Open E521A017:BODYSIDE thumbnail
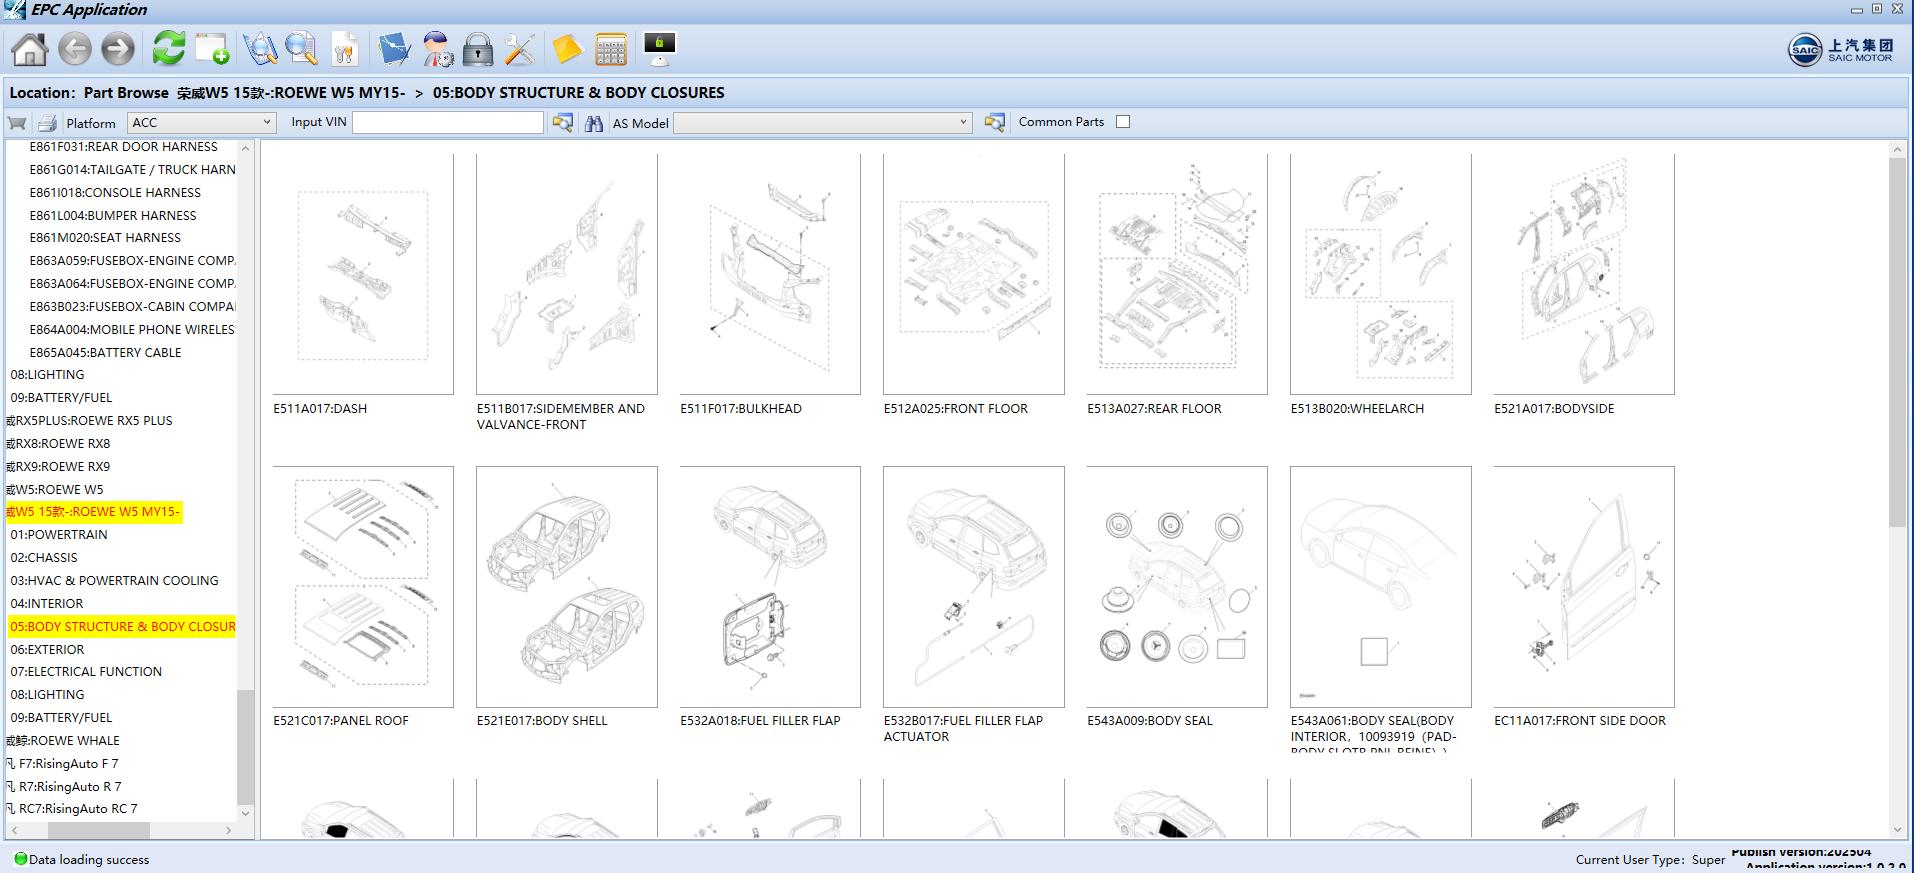This screenshot has height=873, width=1914. click(1584, 274)
